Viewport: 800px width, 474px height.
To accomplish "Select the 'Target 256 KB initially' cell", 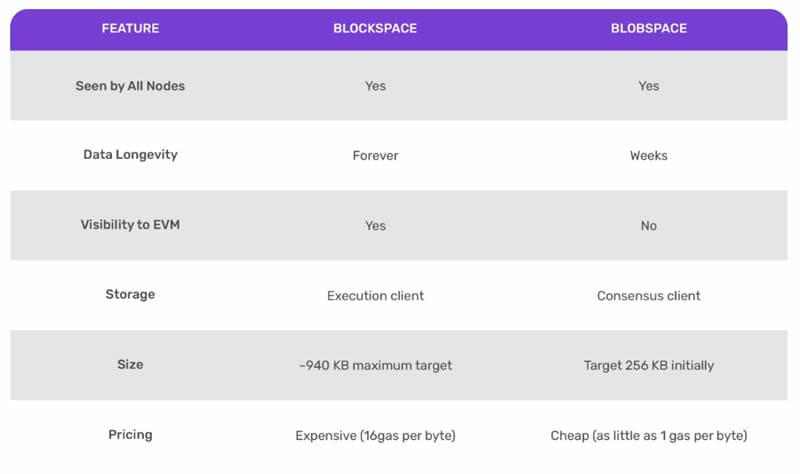I will pos(648,365).
